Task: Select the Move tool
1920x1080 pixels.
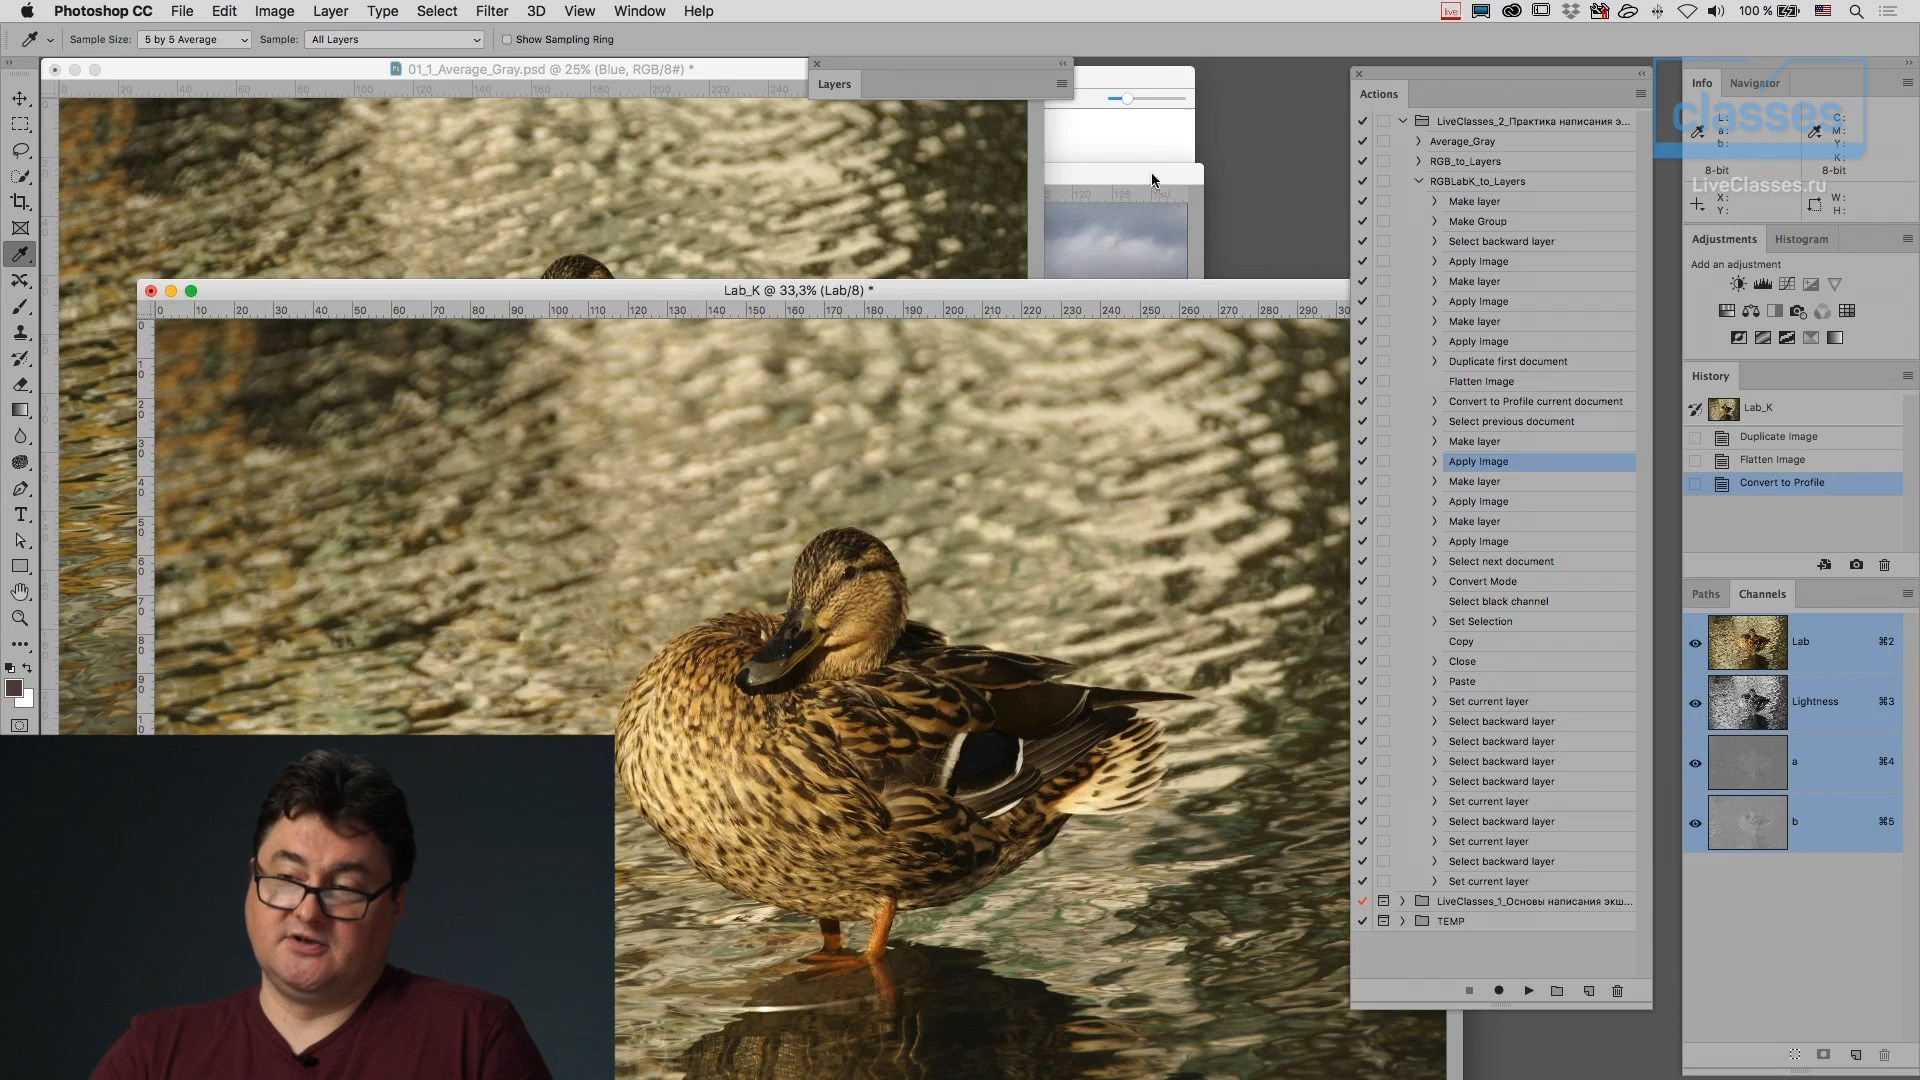Action: (x=20, y=98)
